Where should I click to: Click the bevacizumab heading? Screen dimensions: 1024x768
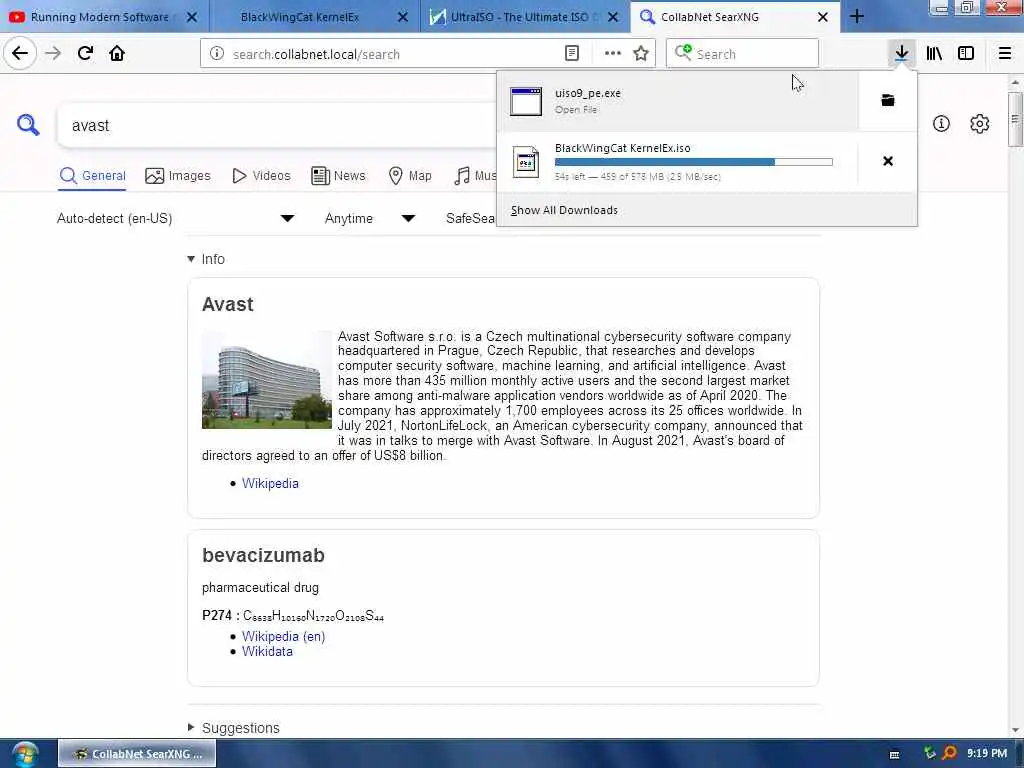(263, 555)
